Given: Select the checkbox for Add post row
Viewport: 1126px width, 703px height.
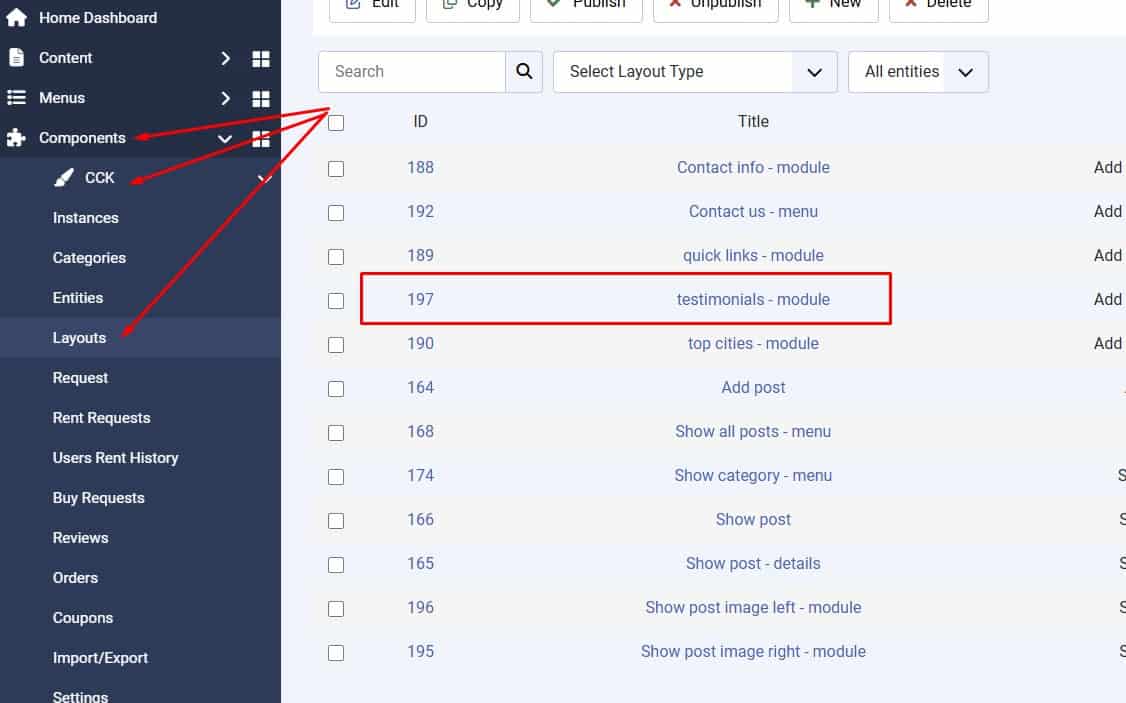Looking at the screenshot, I should [x=336, y=388].
